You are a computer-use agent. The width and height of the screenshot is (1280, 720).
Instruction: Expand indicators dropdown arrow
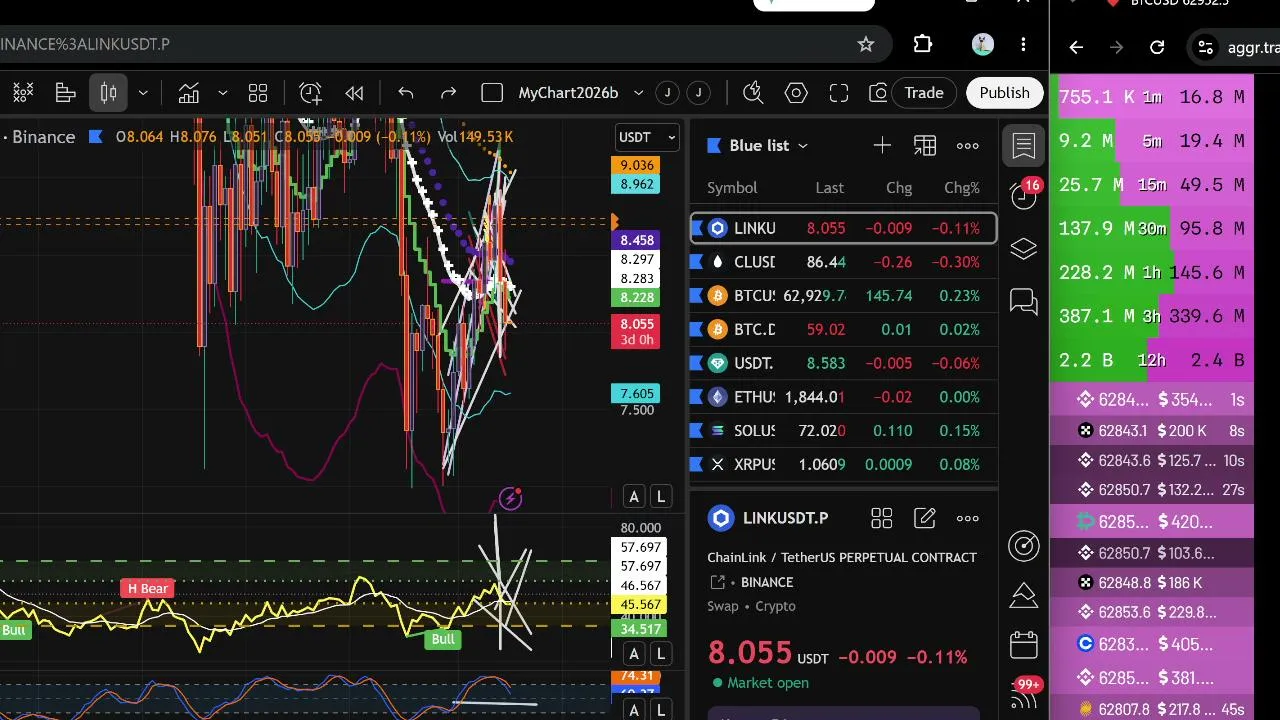[x=222, y=93]
